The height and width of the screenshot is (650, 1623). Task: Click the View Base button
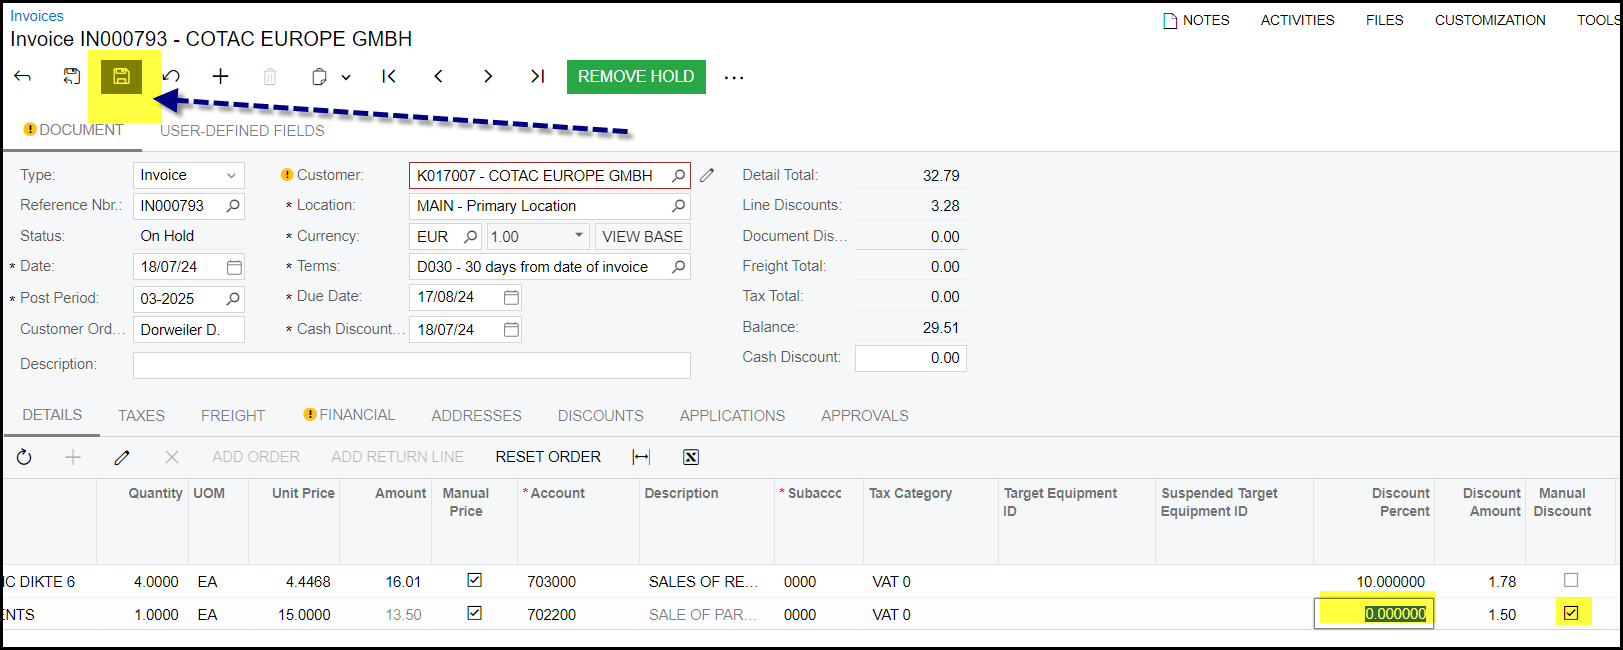[x=642, y=237]
